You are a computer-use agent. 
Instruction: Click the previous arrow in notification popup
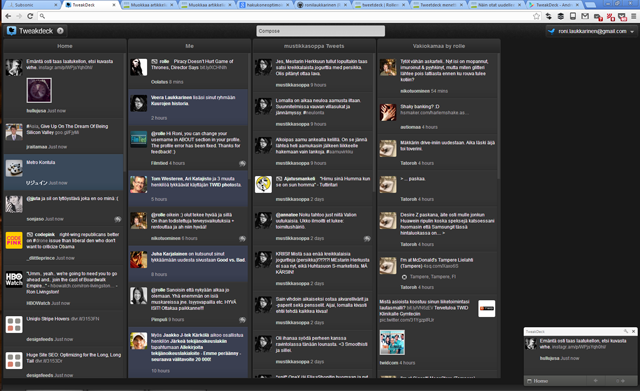(x=596, y=381)
